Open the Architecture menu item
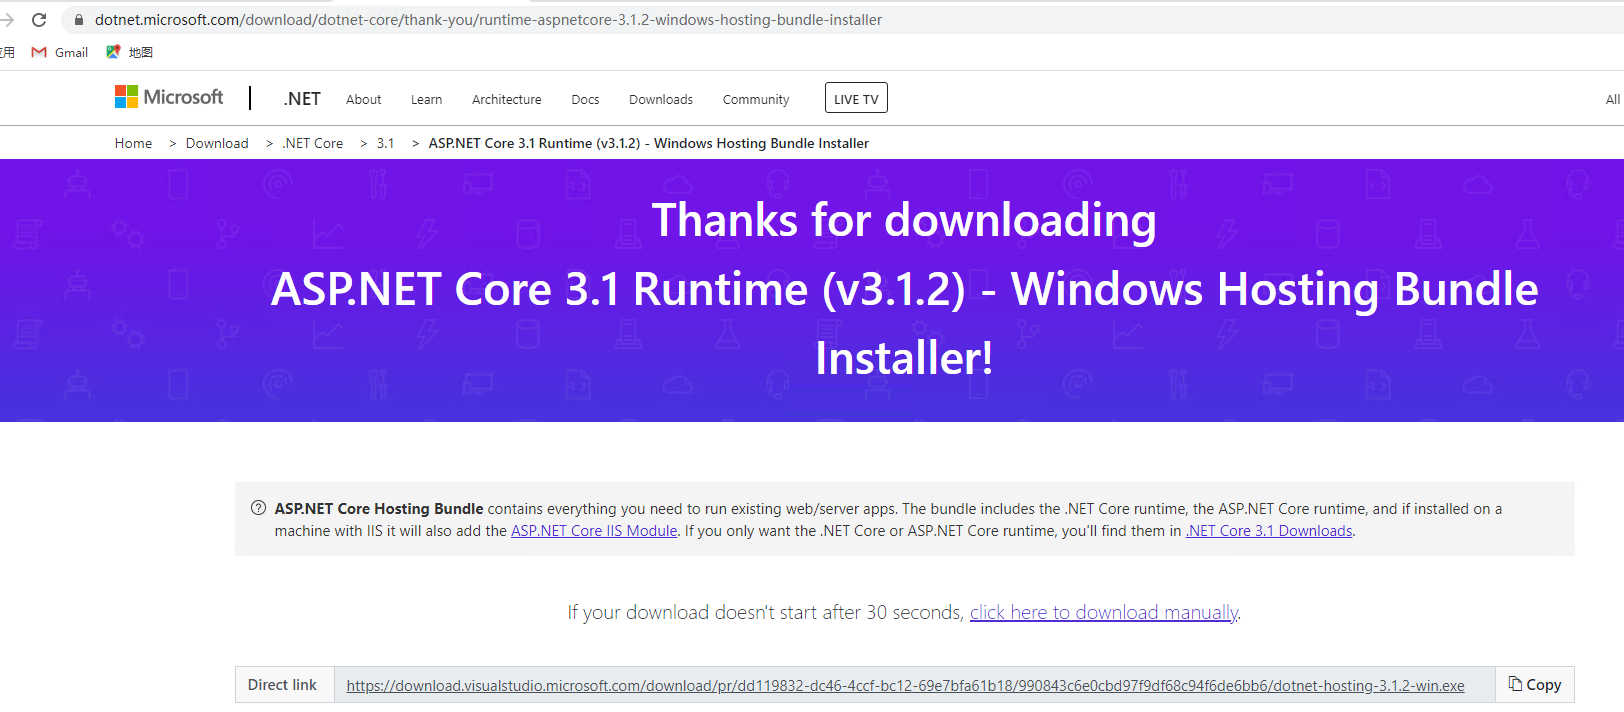1624x712 pixels. (507, 100)
